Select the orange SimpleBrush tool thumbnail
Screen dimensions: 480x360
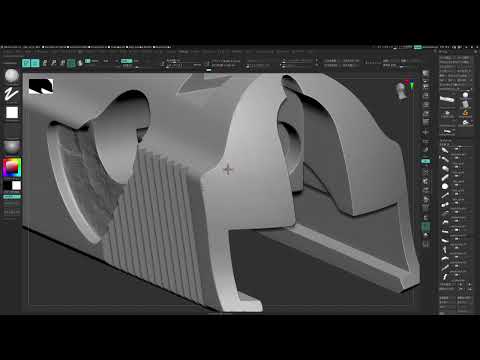466,114
